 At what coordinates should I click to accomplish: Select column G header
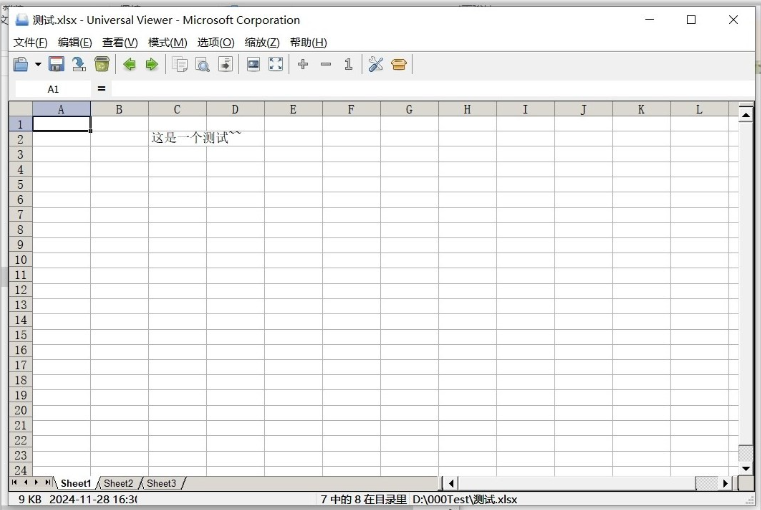pyautogui.click(x=409, y=109)
